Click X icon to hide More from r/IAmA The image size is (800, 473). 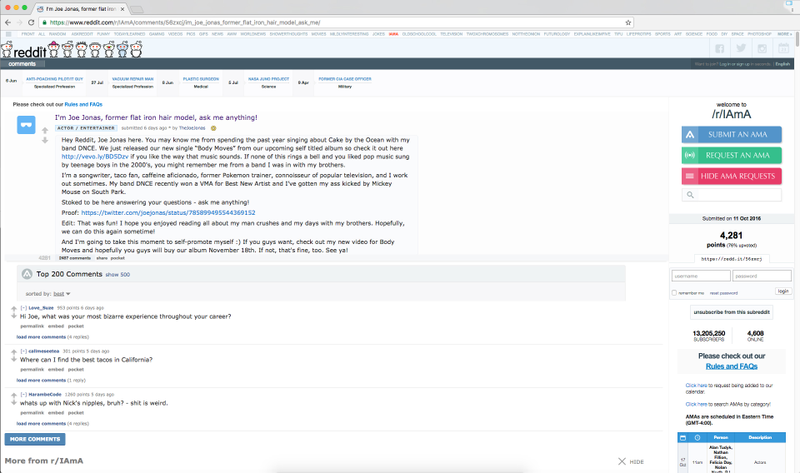(622, 461)
